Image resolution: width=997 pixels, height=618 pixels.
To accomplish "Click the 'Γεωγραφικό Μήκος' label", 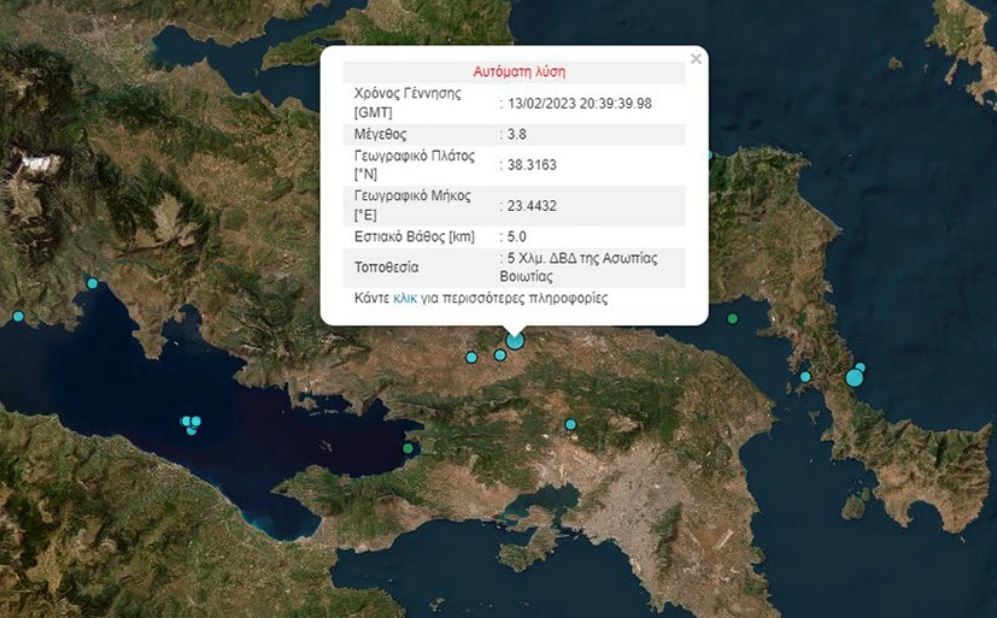I will [x=413, y=196].
